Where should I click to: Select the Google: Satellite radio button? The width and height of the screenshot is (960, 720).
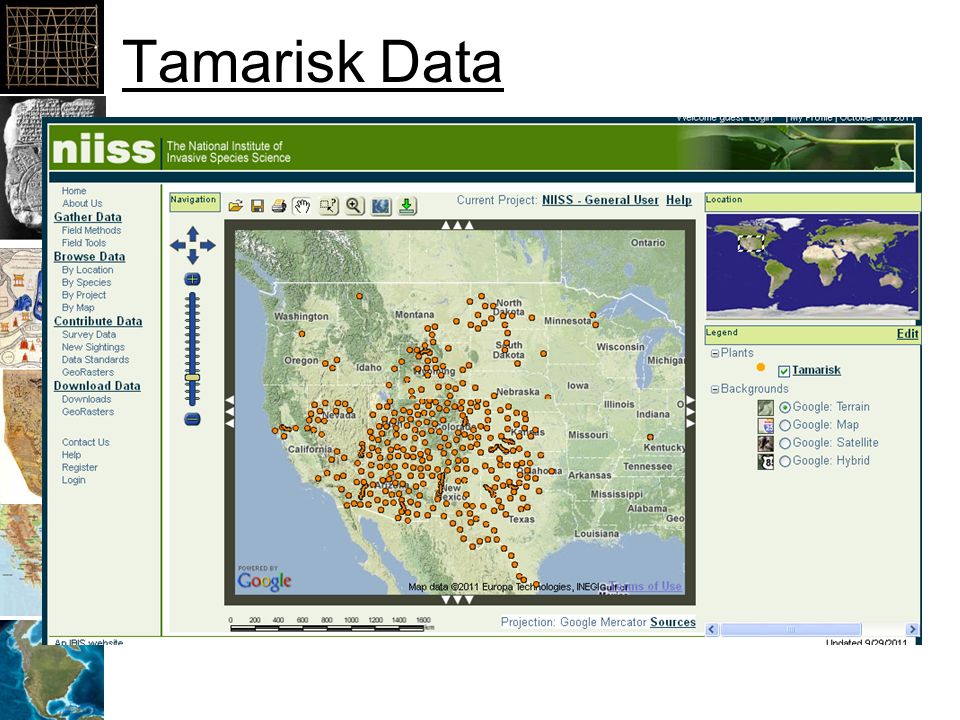pos(785,443)
